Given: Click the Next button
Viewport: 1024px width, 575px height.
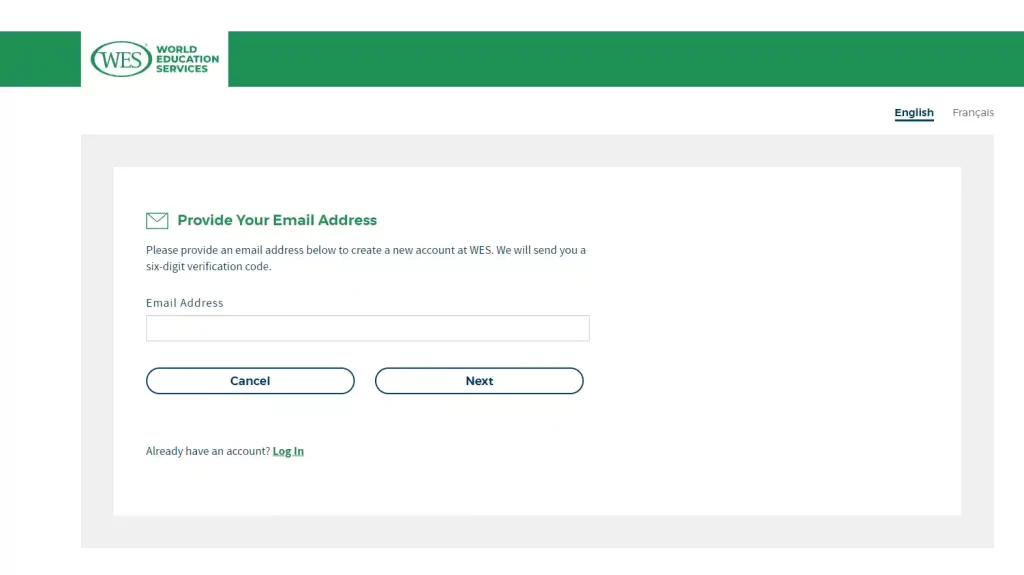Looking at the screenshot, I should point(479,381).
